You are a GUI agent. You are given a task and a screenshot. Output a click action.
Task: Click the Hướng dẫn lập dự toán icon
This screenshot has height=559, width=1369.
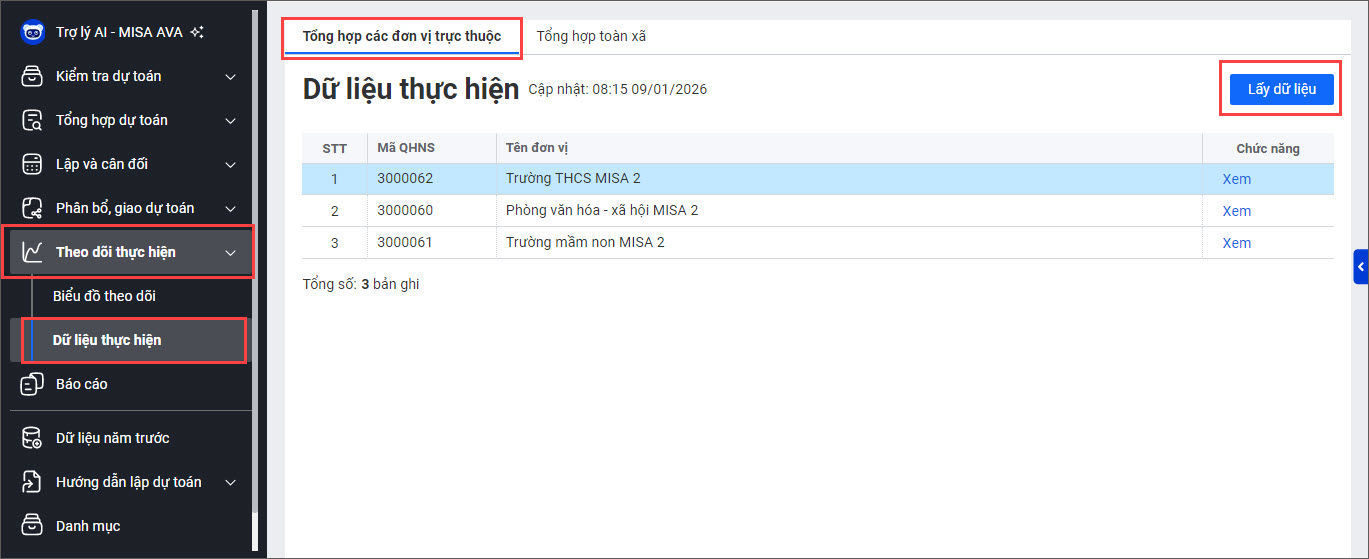pos(33,482)
